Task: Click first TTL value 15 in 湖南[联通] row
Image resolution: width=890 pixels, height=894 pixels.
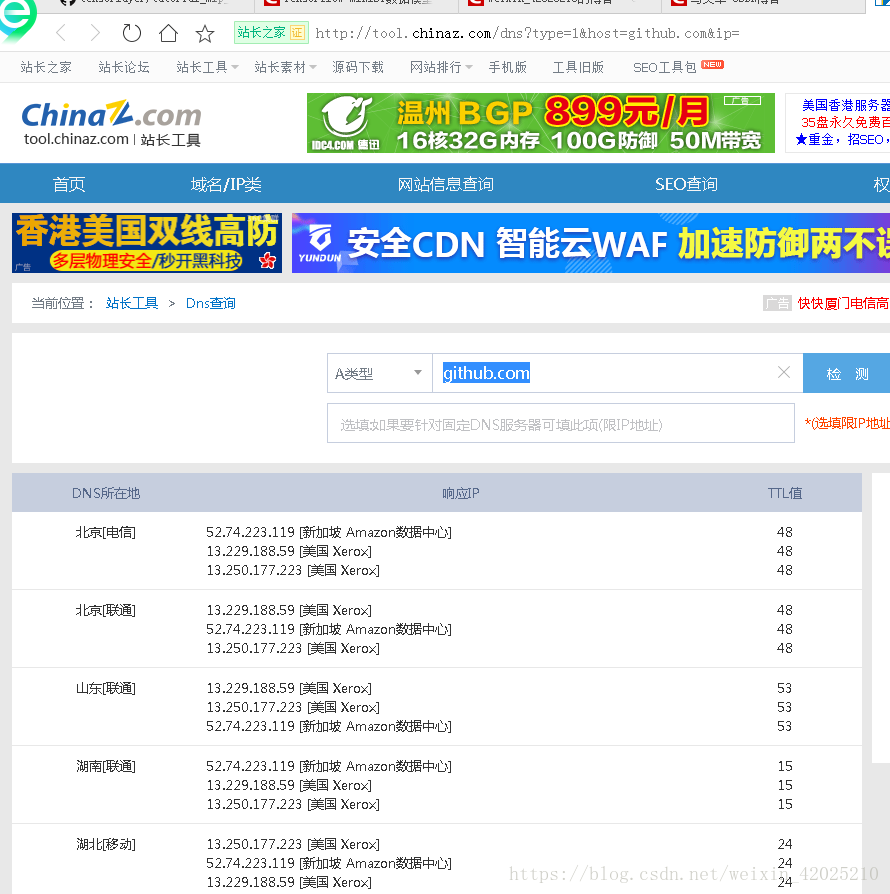Action: tap(785, 766)
